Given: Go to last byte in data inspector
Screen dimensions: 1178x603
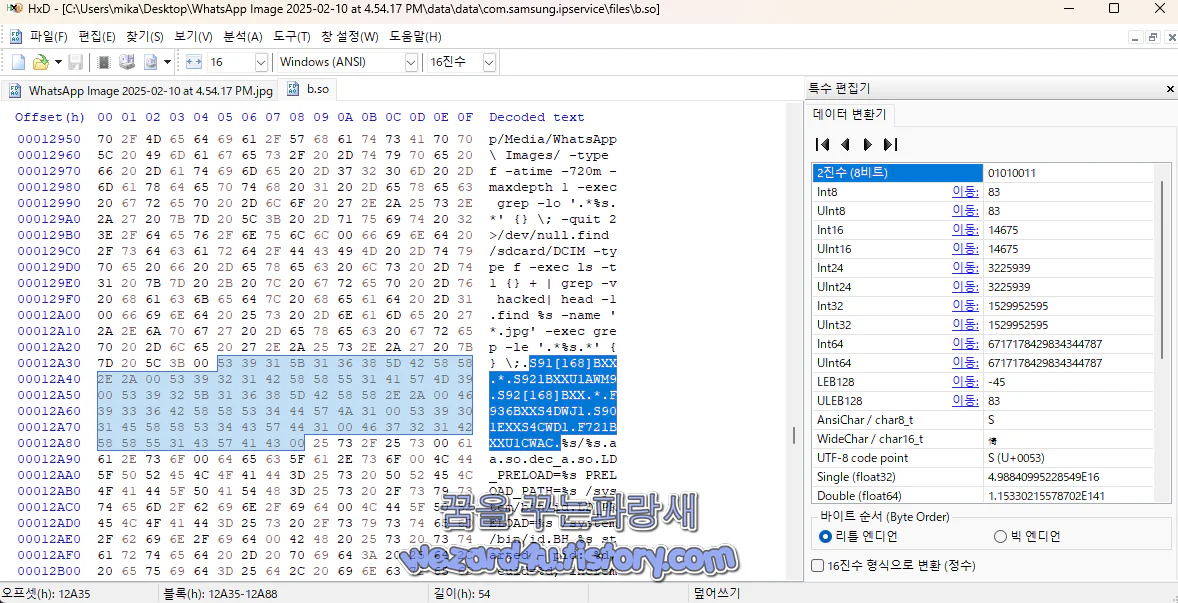Looking at the screenshot, I should point(891,144).
